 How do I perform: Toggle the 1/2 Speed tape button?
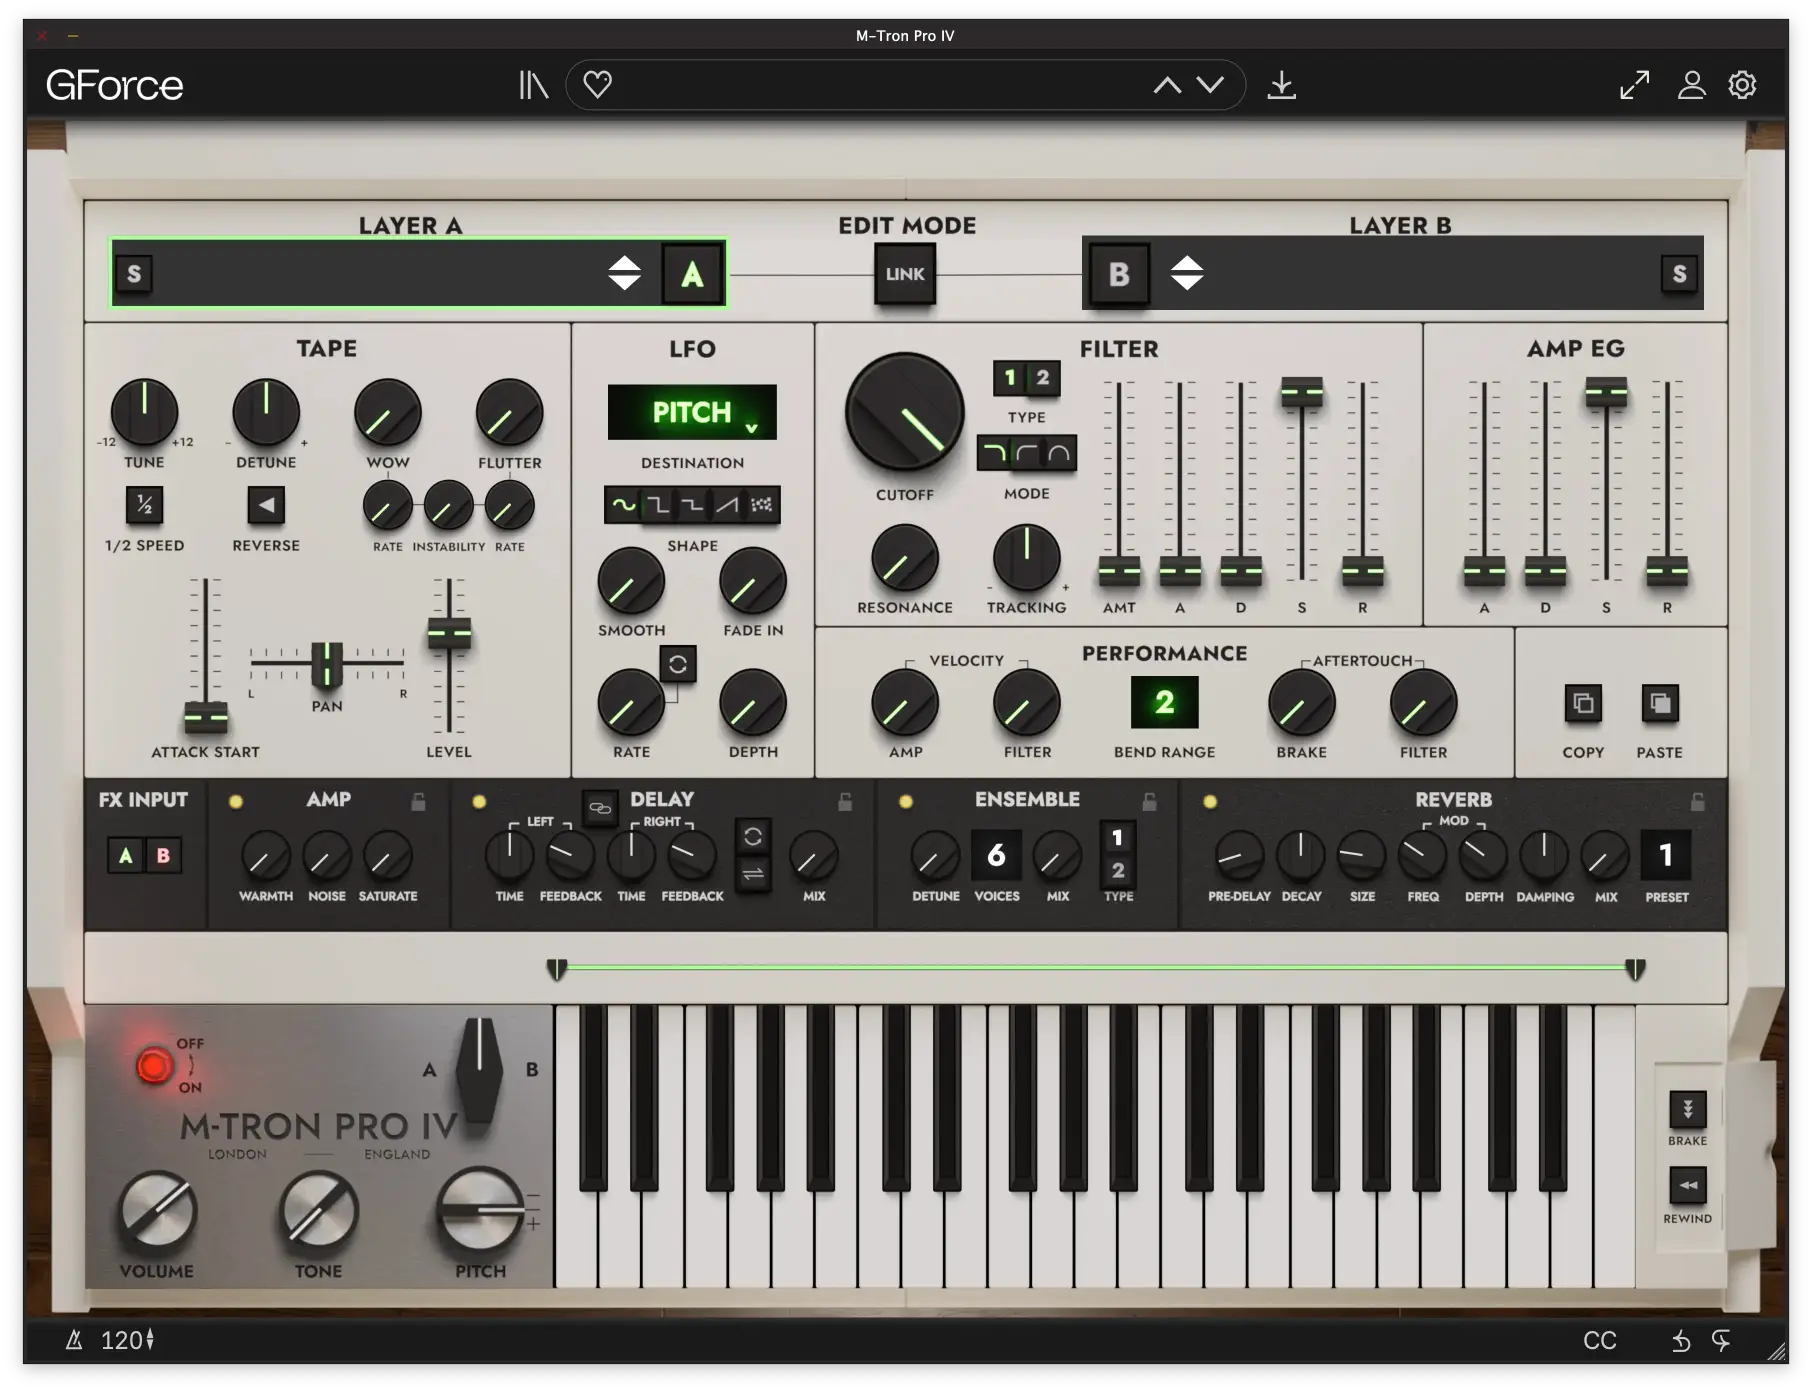[144, 505]
